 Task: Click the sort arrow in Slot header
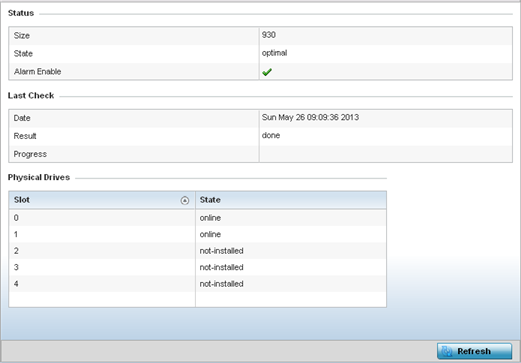click(x=185, y=200)
